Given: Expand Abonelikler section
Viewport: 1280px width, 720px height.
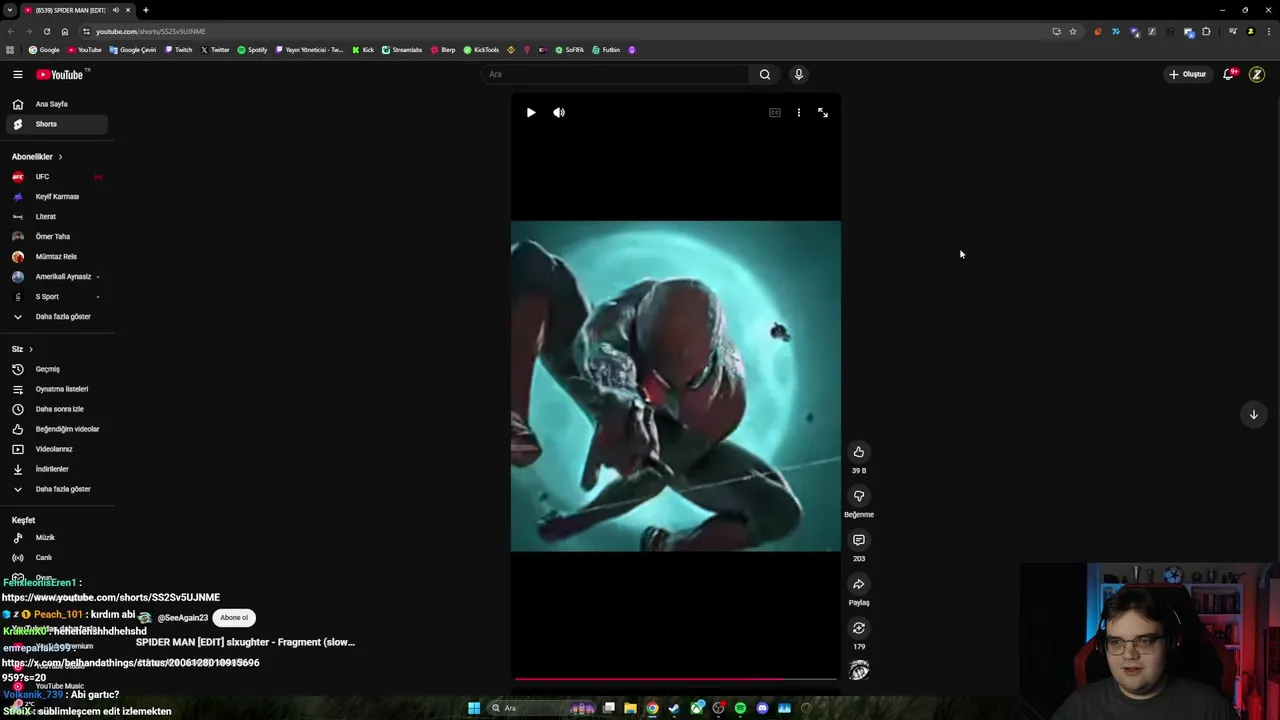Looking at the screenshot, I should point(37,157).
